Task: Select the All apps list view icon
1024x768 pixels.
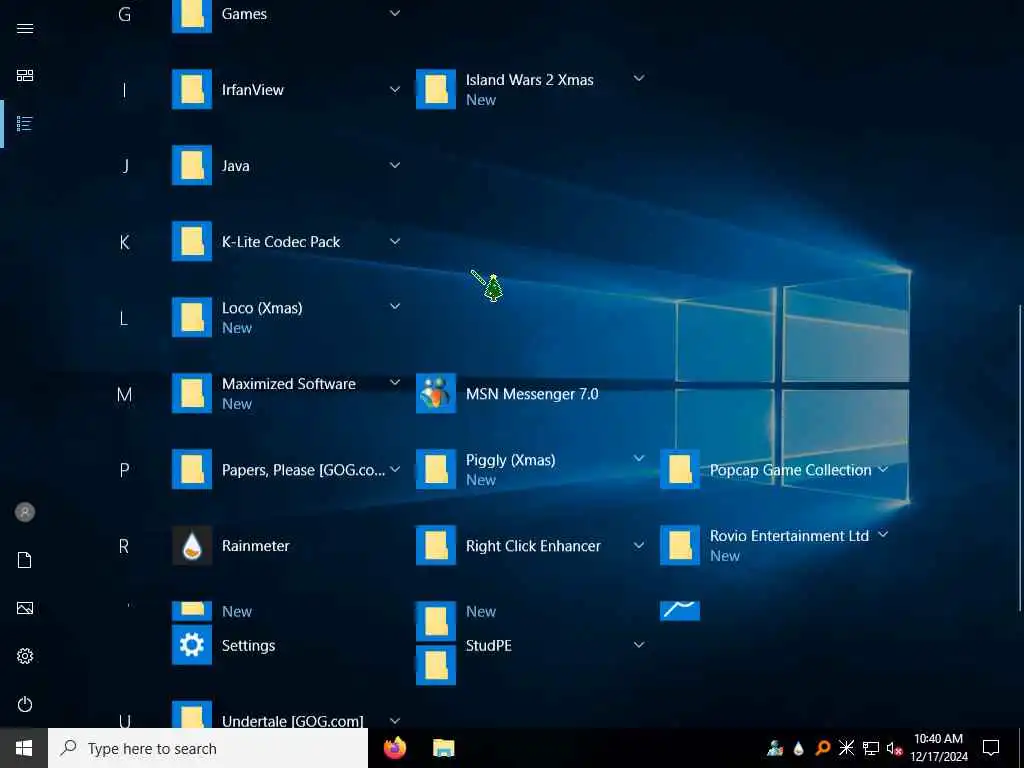Action: pyautogui.click(x=25, y=123)
